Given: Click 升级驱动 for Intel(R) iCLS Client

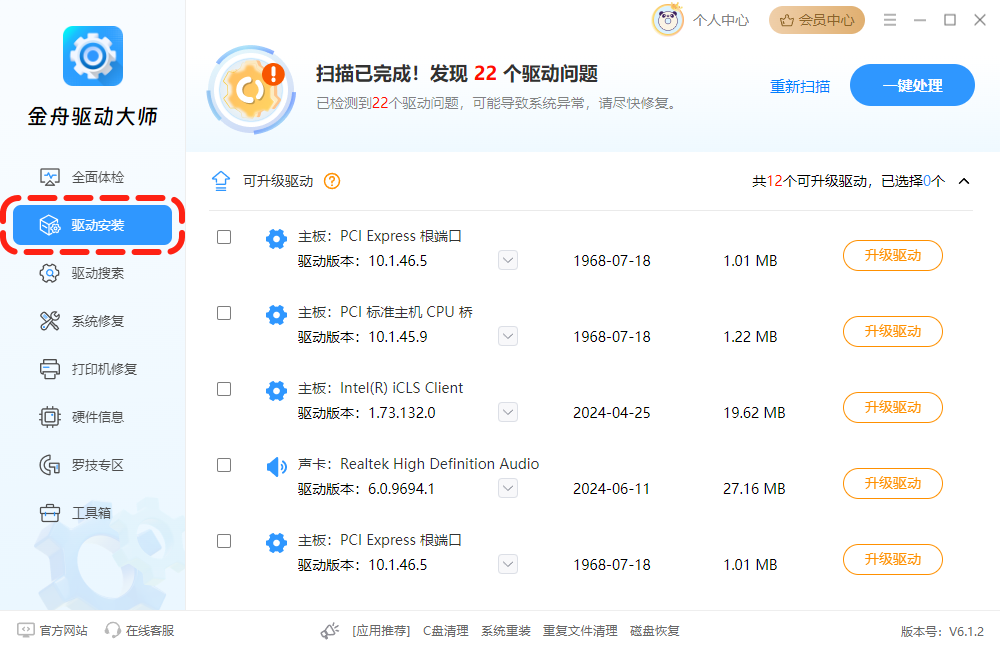Looking at the screenshot, I should click(x=892, y=408).
